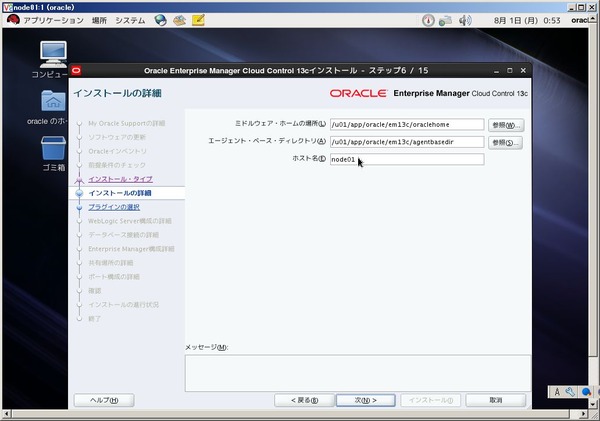Click Oracleインベントリ step

click(x=117, y=151)
